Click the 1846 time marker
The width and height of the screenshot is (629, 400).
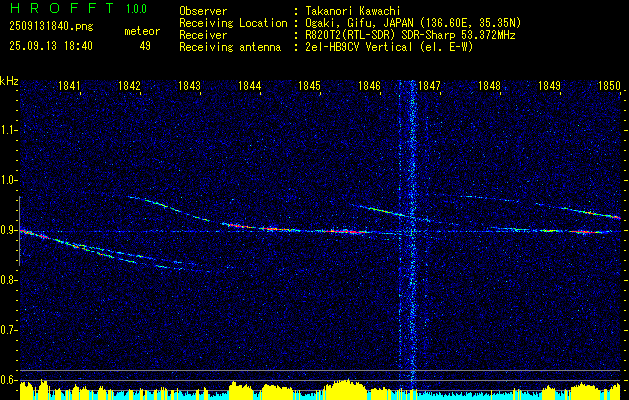click(x=369, y=86)
